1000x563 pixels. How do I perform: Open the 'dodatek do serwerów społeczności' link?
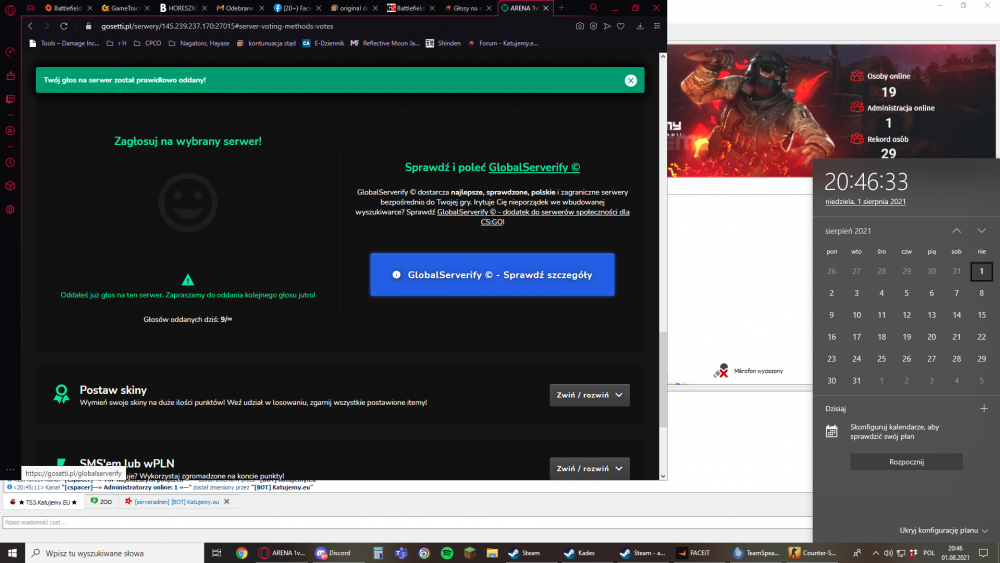tap(533, 217)
